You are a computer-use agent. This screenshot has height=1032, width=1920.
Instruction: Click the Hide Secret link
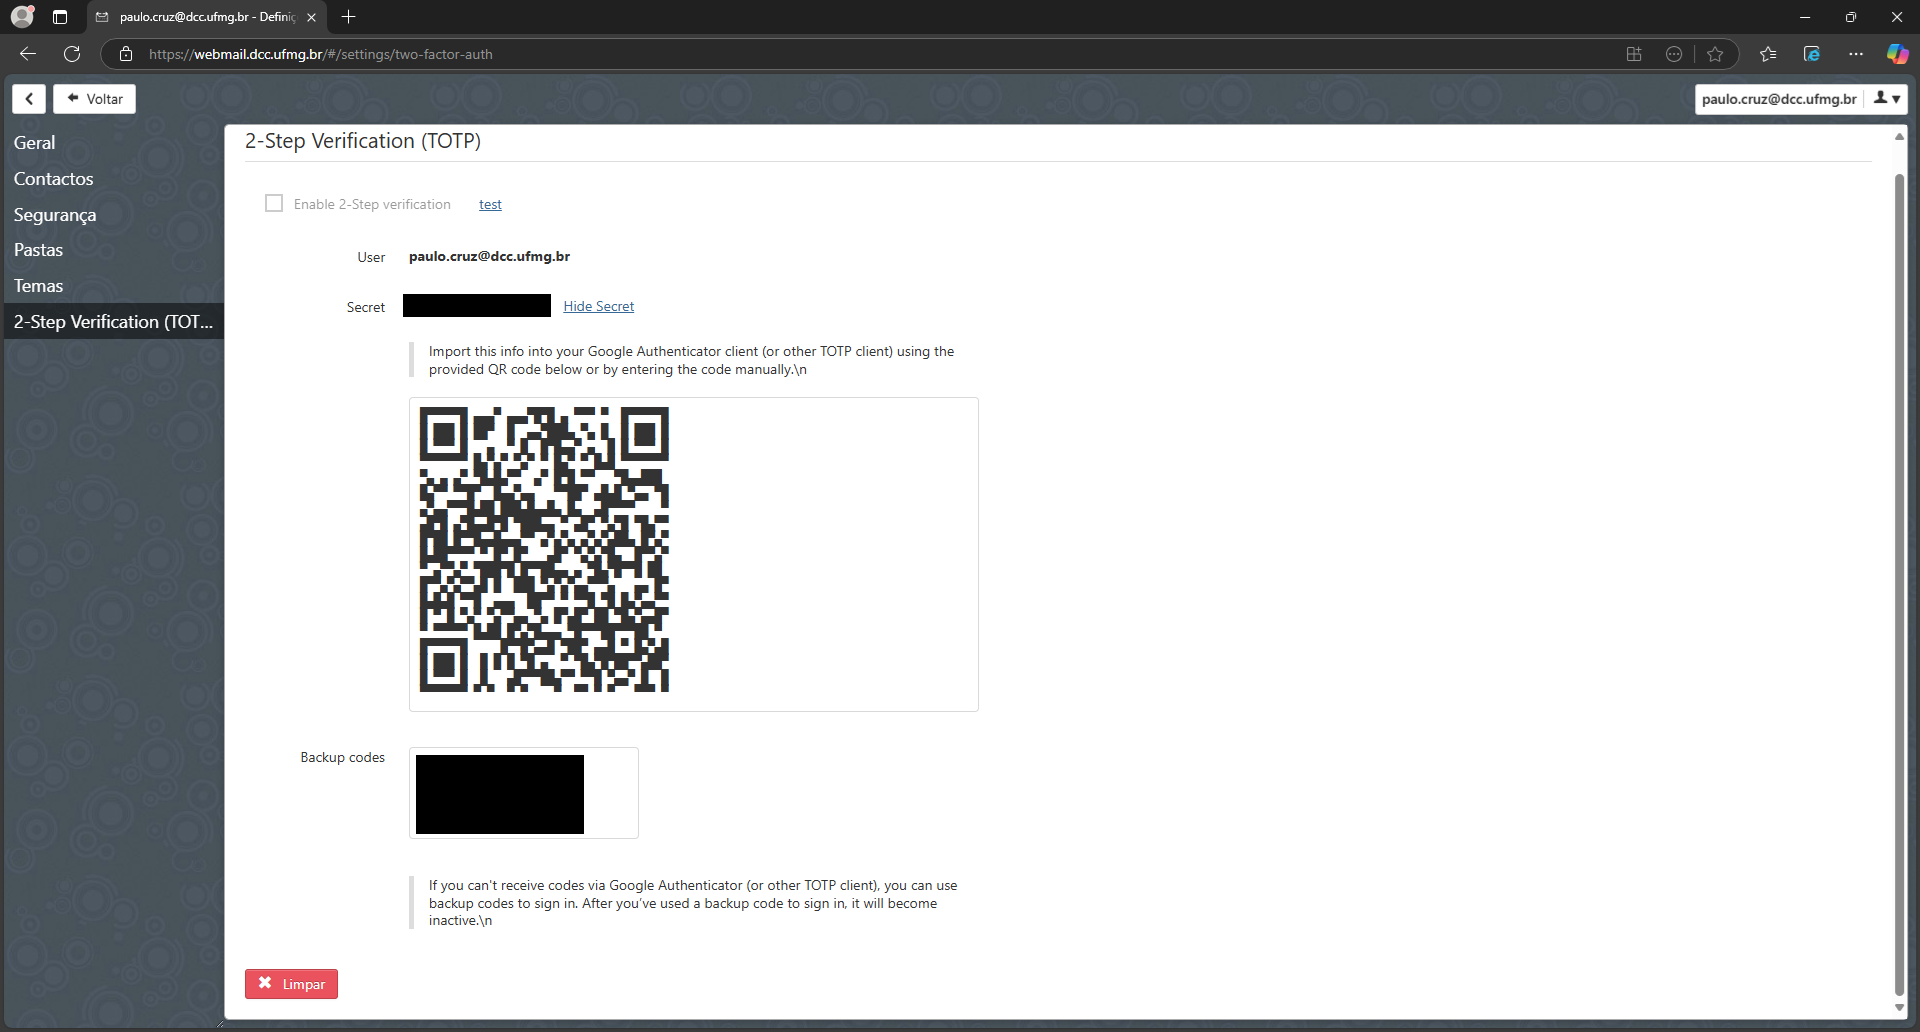(x=598, y=307)
